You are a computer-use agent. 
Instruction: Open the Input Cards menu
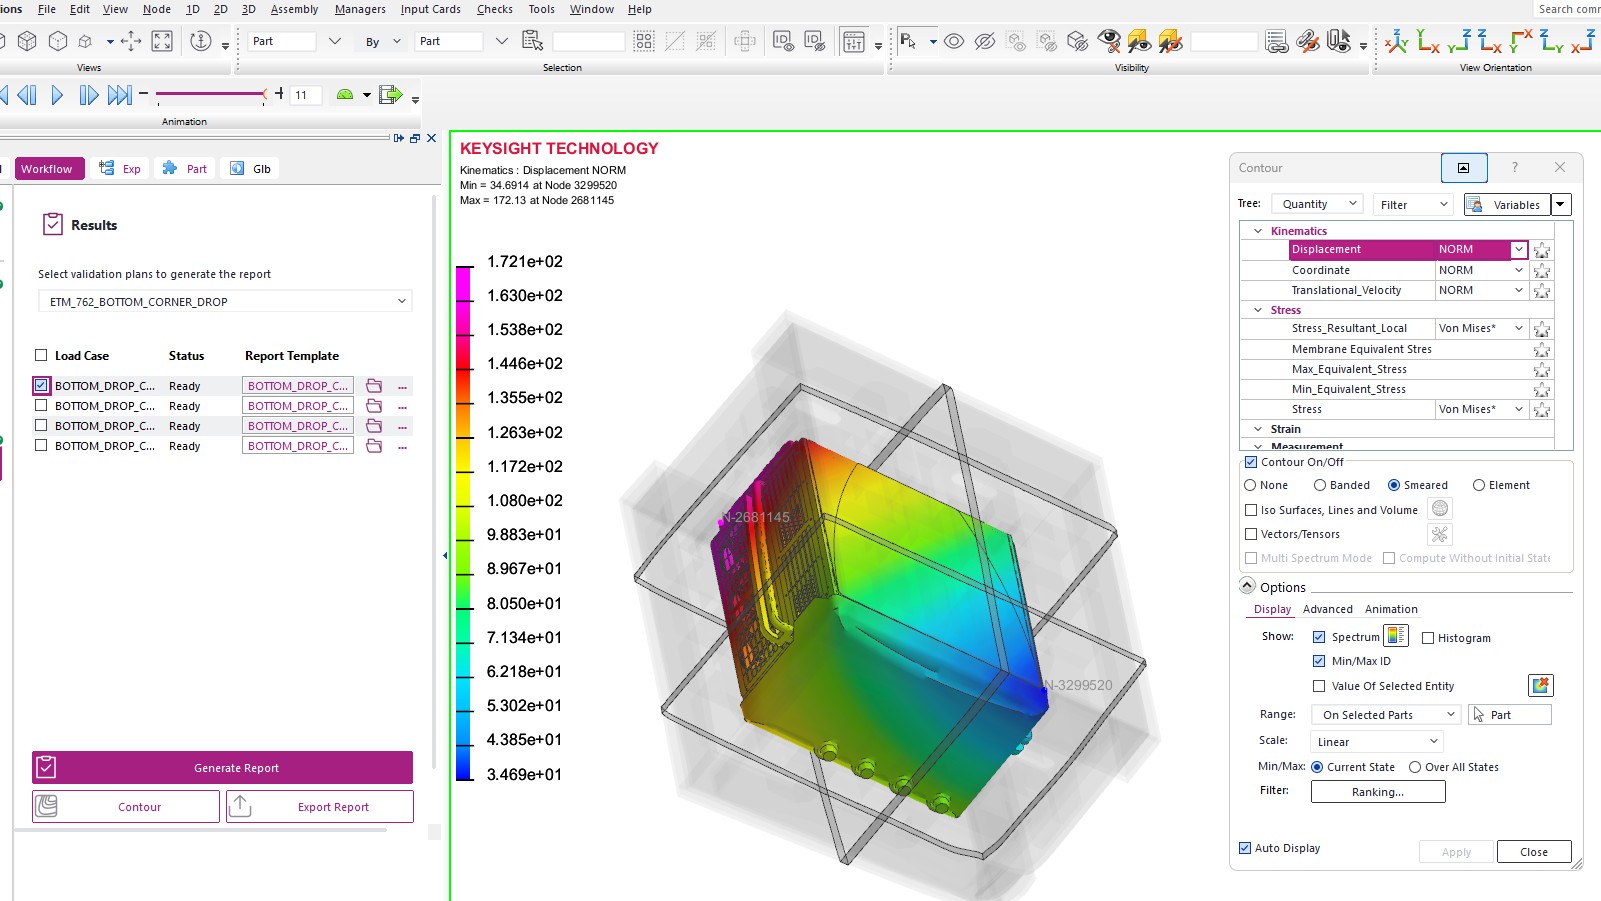(x=431, y=9)
